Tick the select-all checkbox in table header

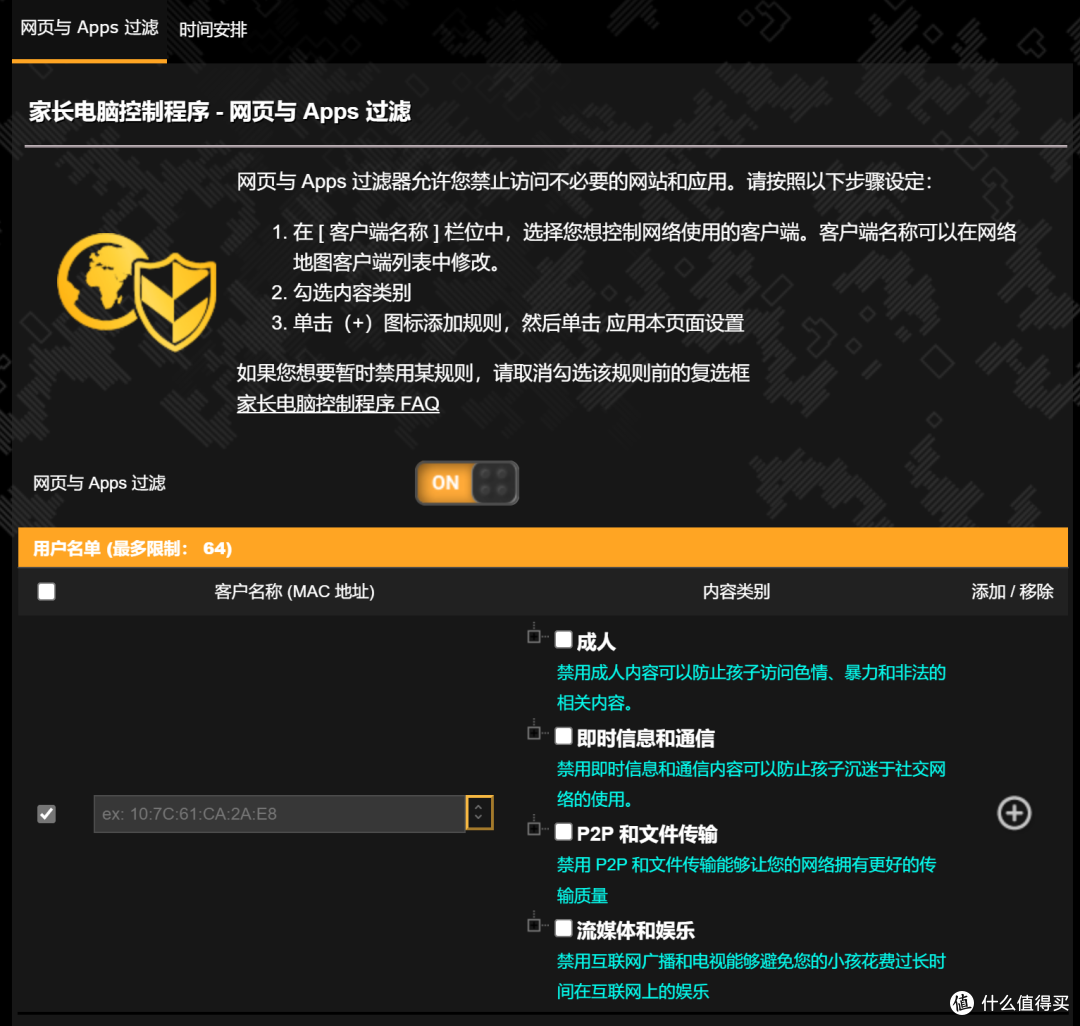(47, 591)
